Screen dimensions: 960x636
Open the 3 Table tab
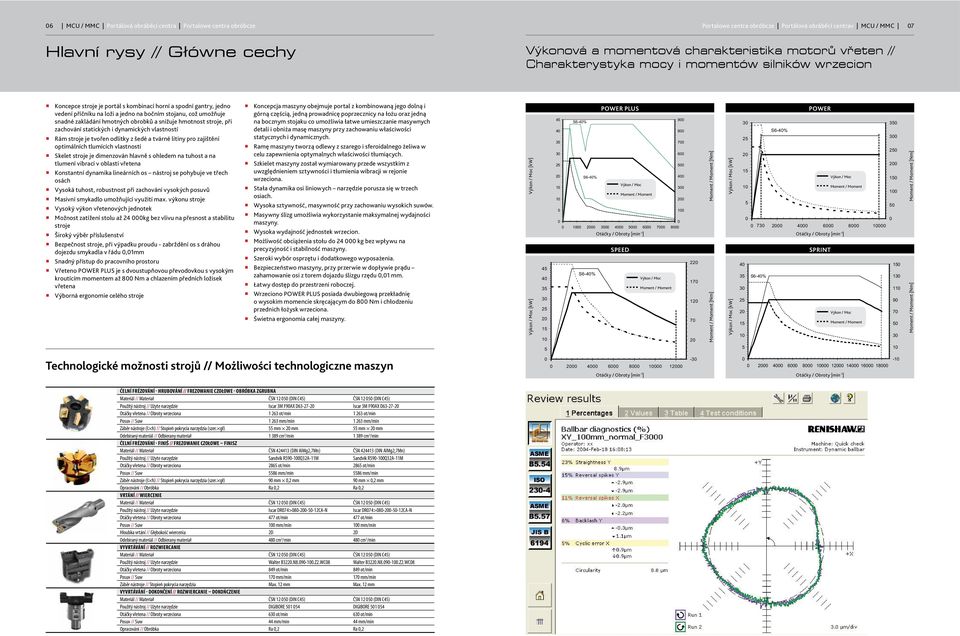pos(677,413)
